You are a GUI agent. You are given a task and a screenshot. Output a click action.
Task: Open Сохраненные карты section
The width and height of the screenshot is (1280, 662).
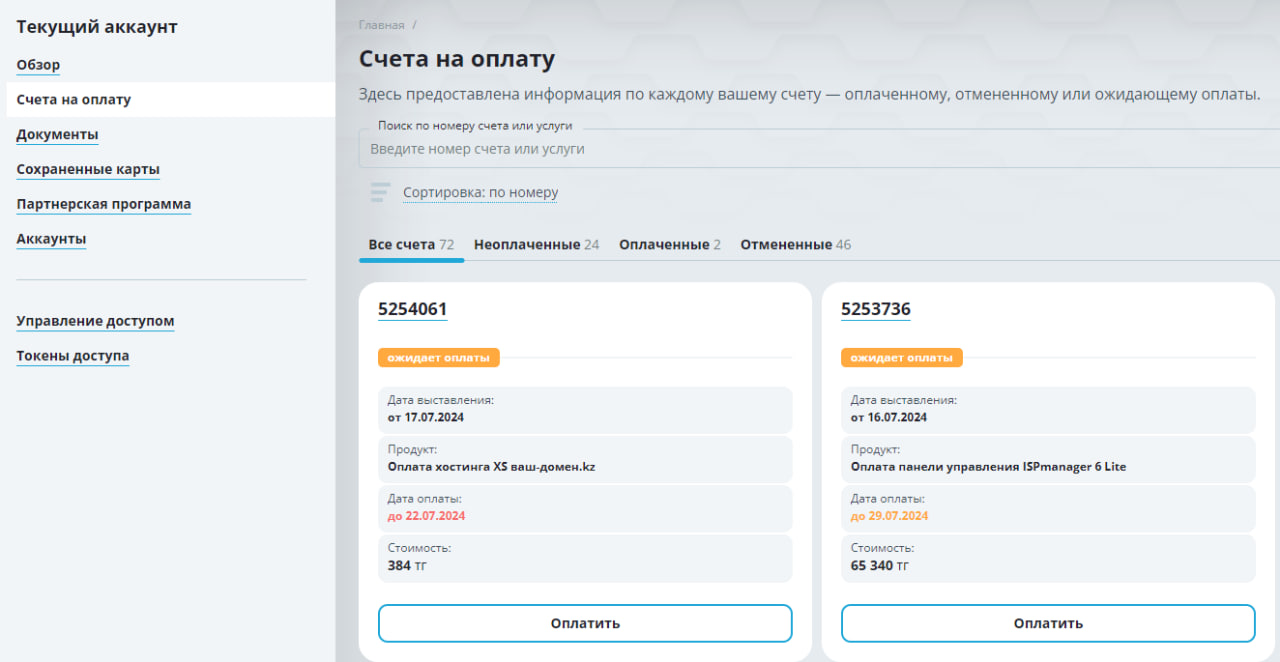click(88, 170)
